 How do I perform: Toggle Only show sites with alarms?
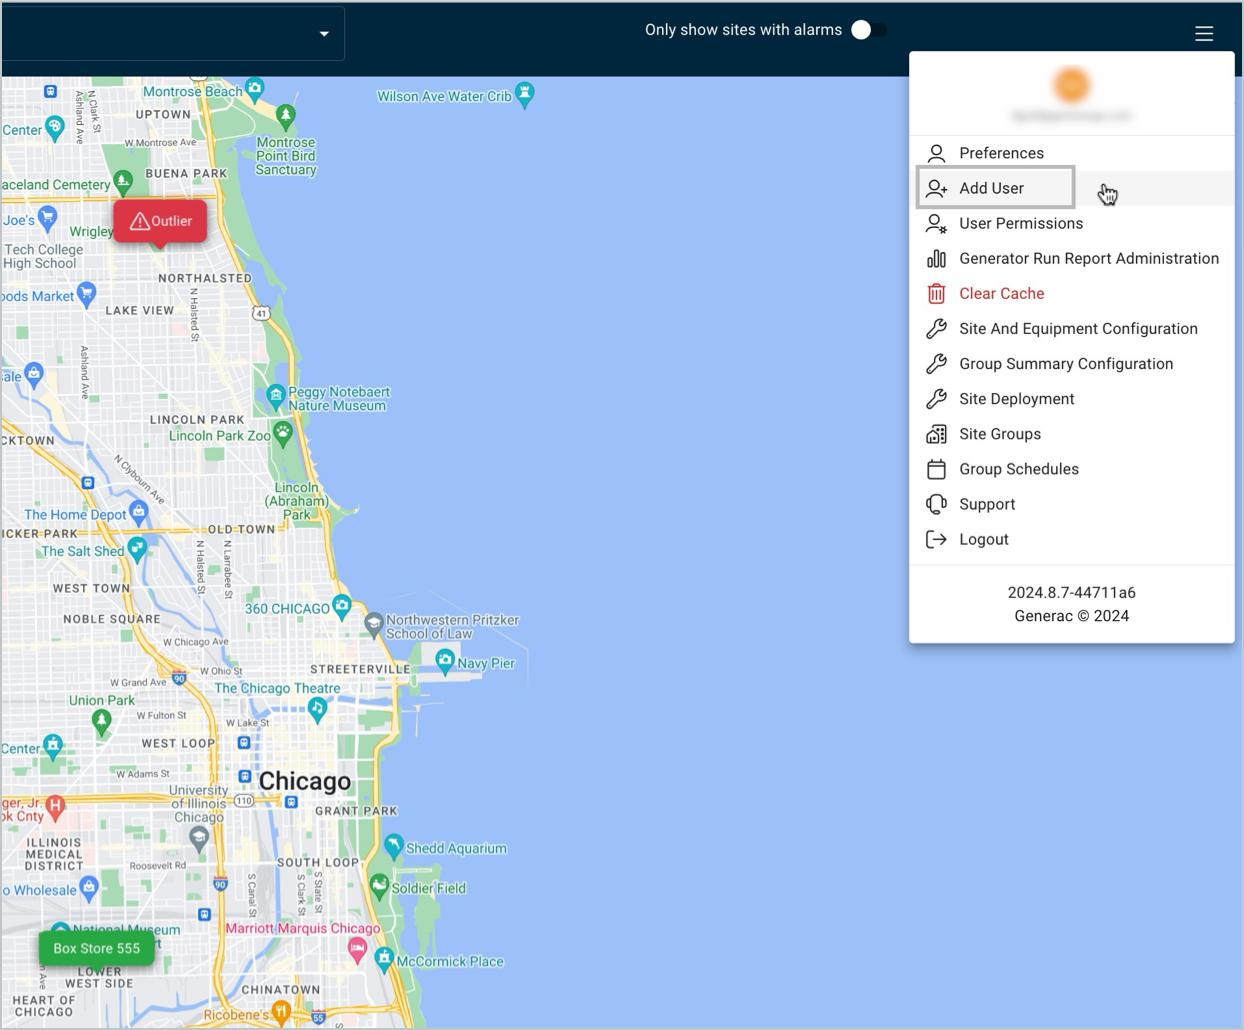[867, 30]
